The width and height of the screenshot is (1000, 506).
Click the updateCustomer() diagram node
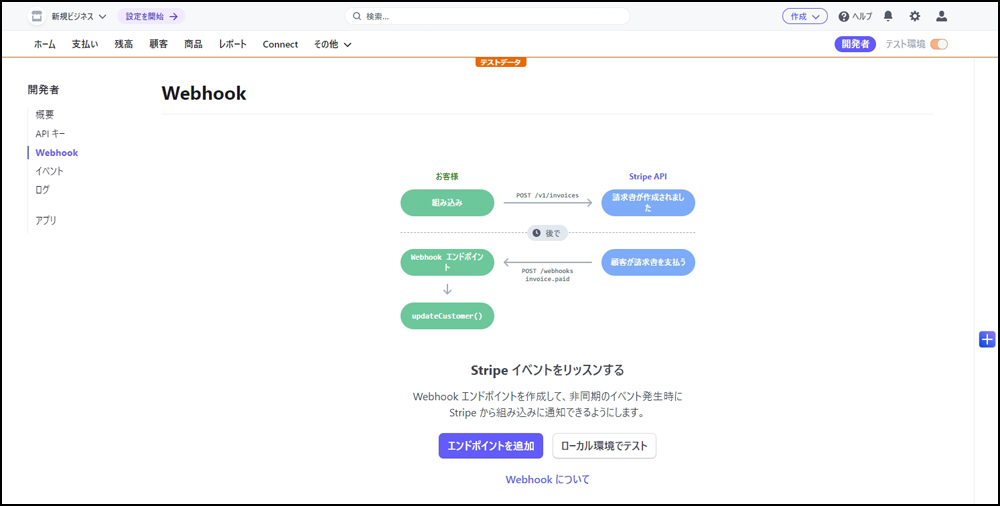tap(447, 316)
